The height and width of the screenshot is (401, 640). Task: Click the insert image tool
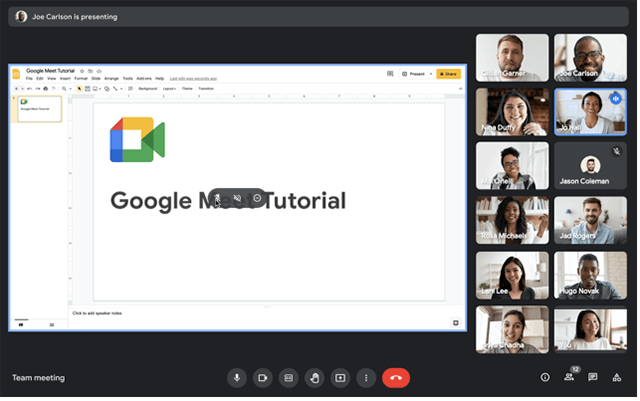coord(95,89)
